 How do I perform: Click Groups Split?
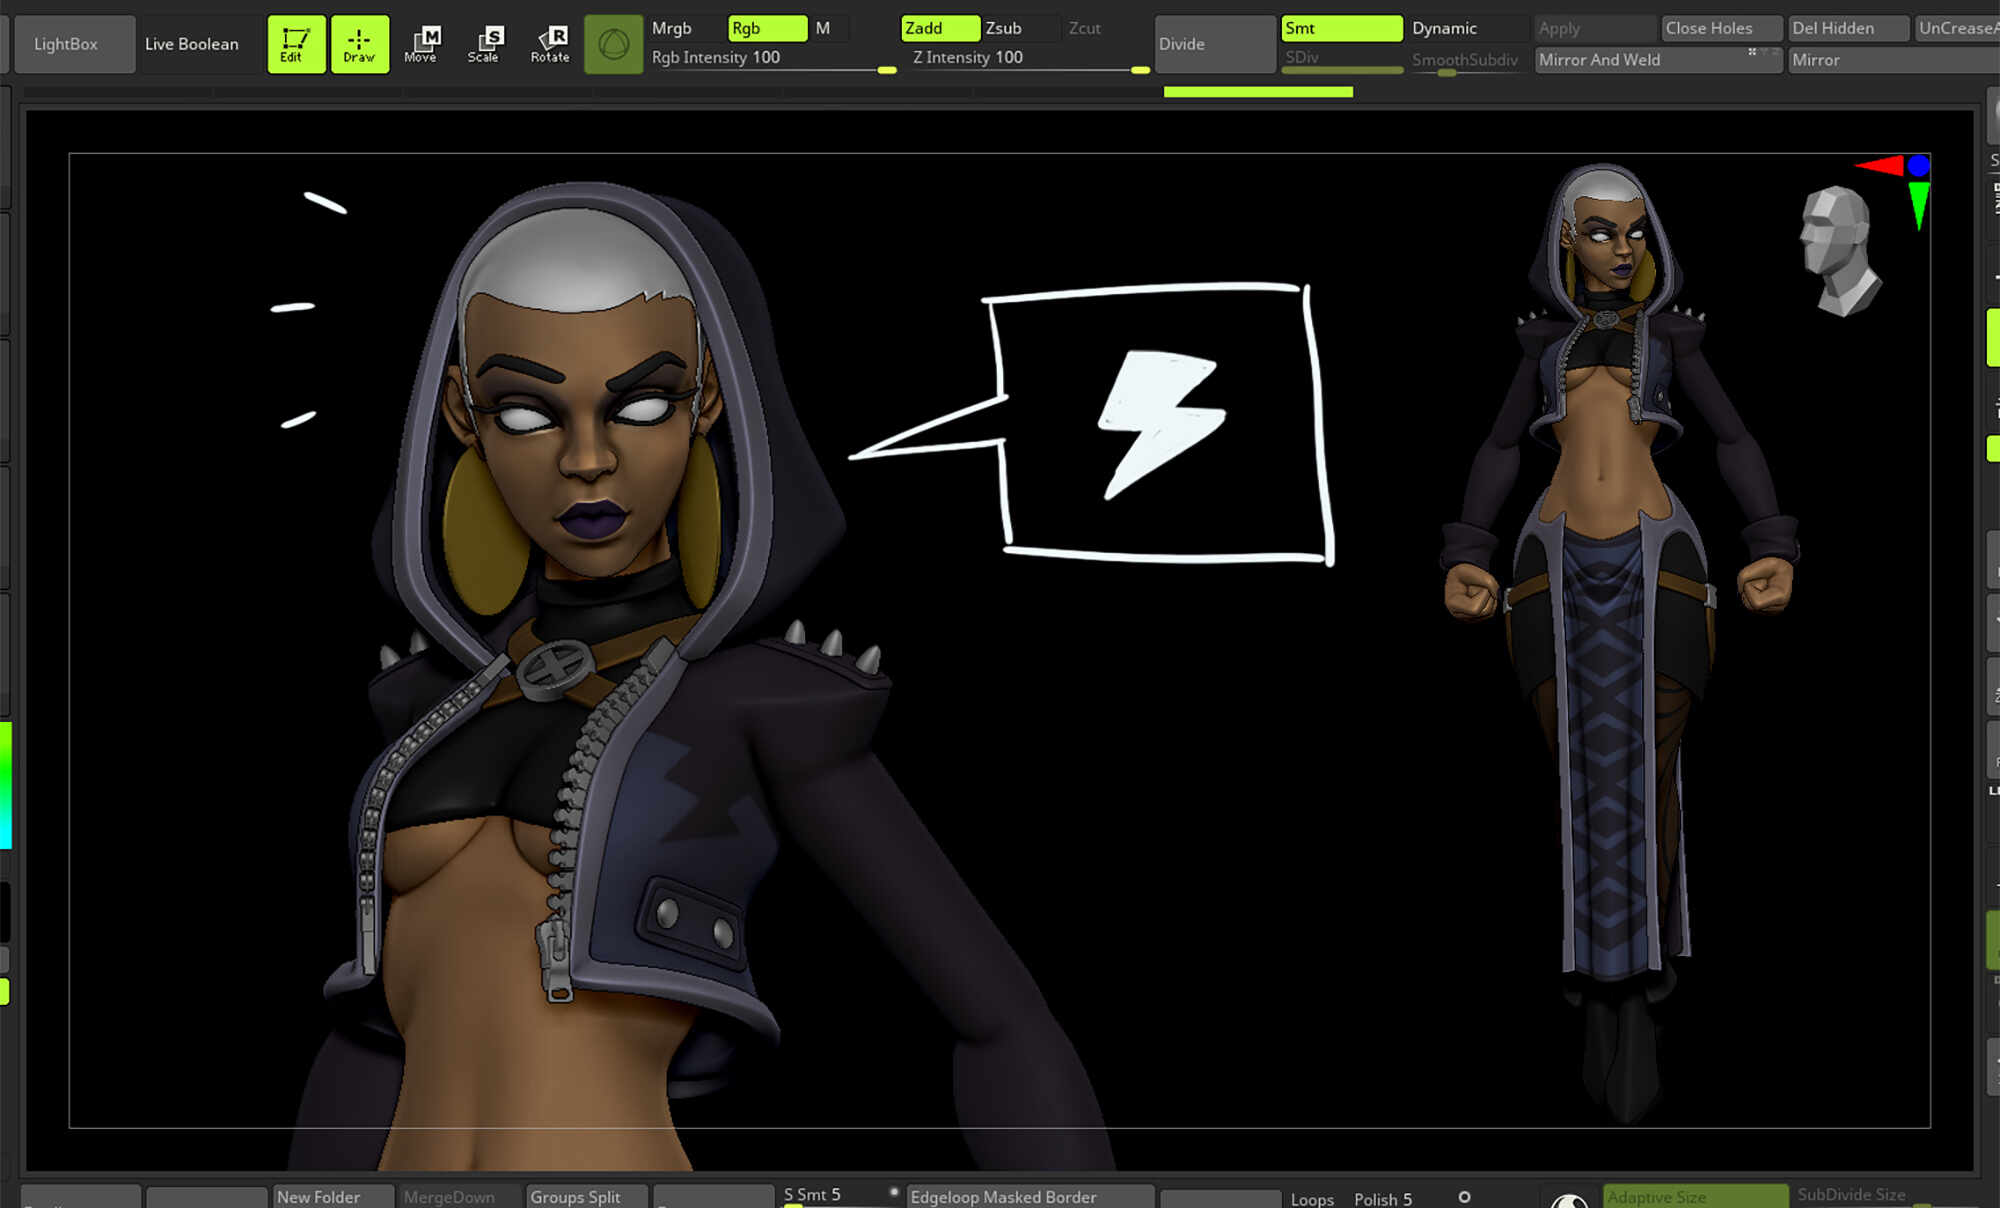coord(586,1197)
